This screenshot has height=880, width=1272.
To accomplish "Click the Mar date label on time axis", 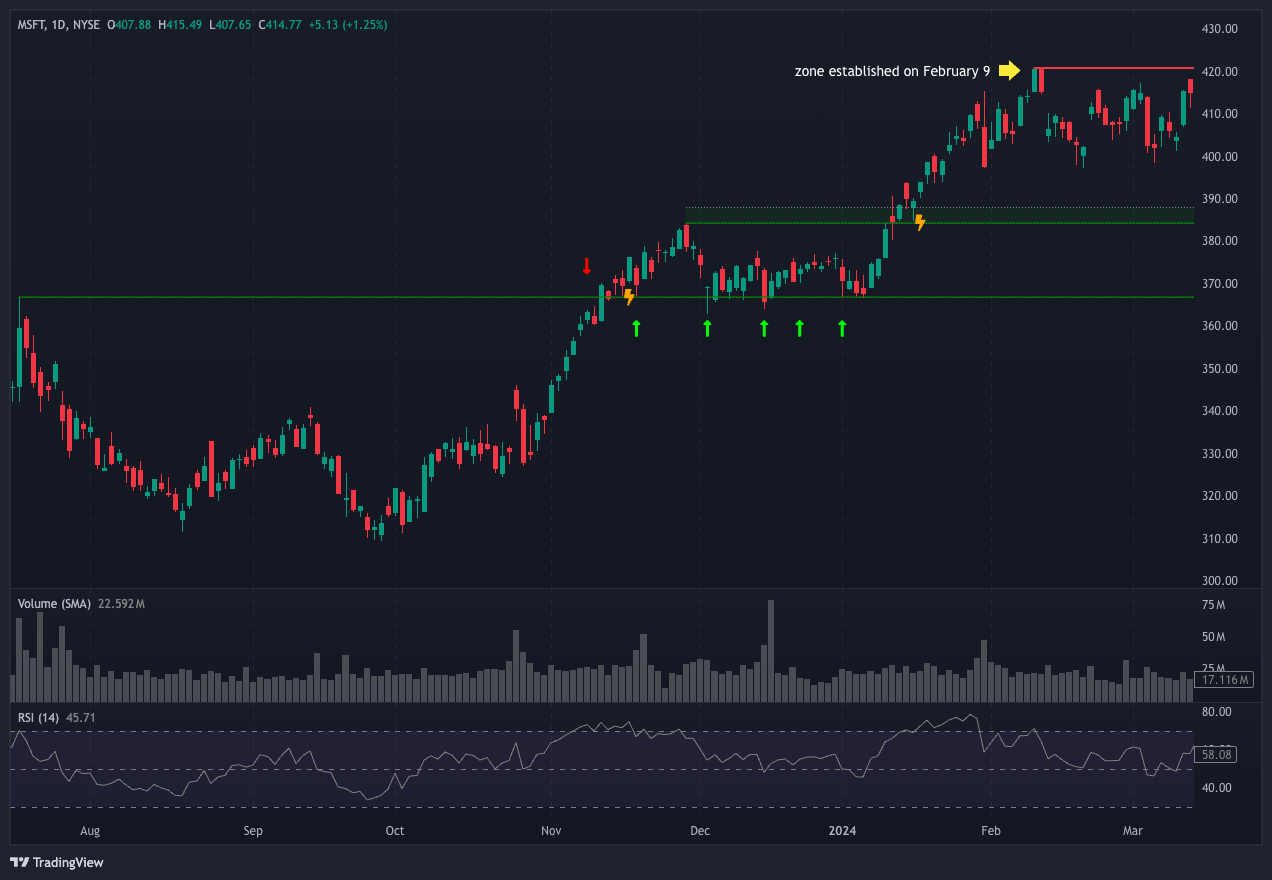I will click(1133, 831).
